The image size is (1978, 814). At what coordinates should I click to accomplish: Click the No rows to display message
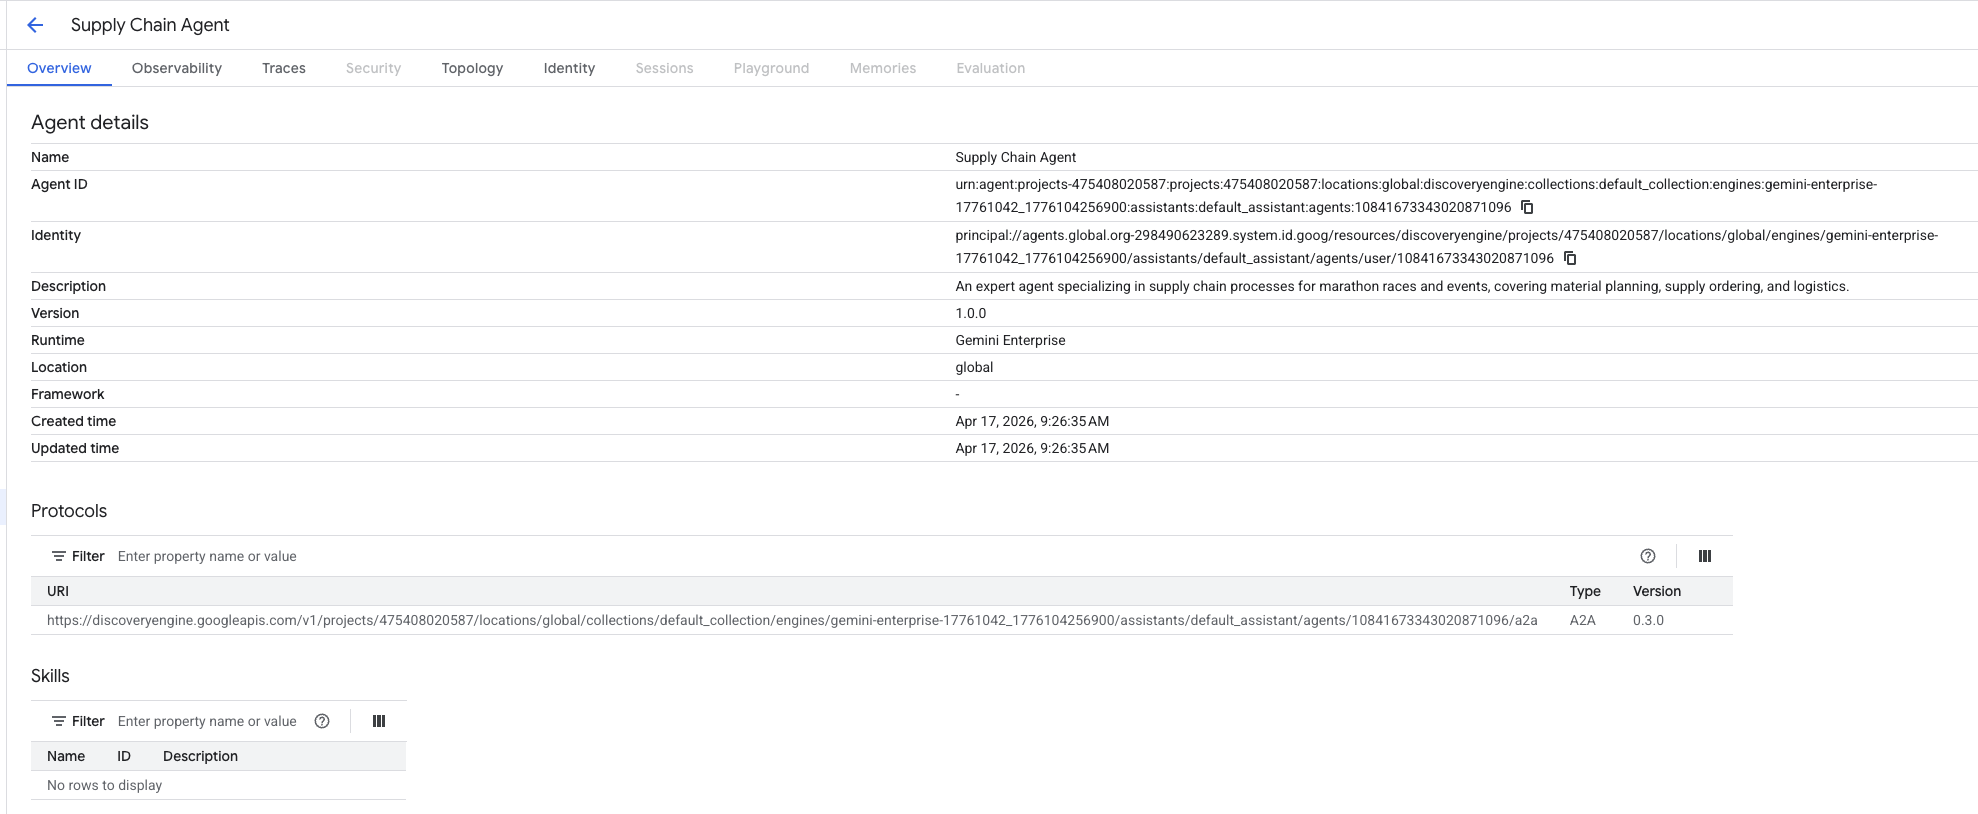pyautogui.click(x=104, y=785)
